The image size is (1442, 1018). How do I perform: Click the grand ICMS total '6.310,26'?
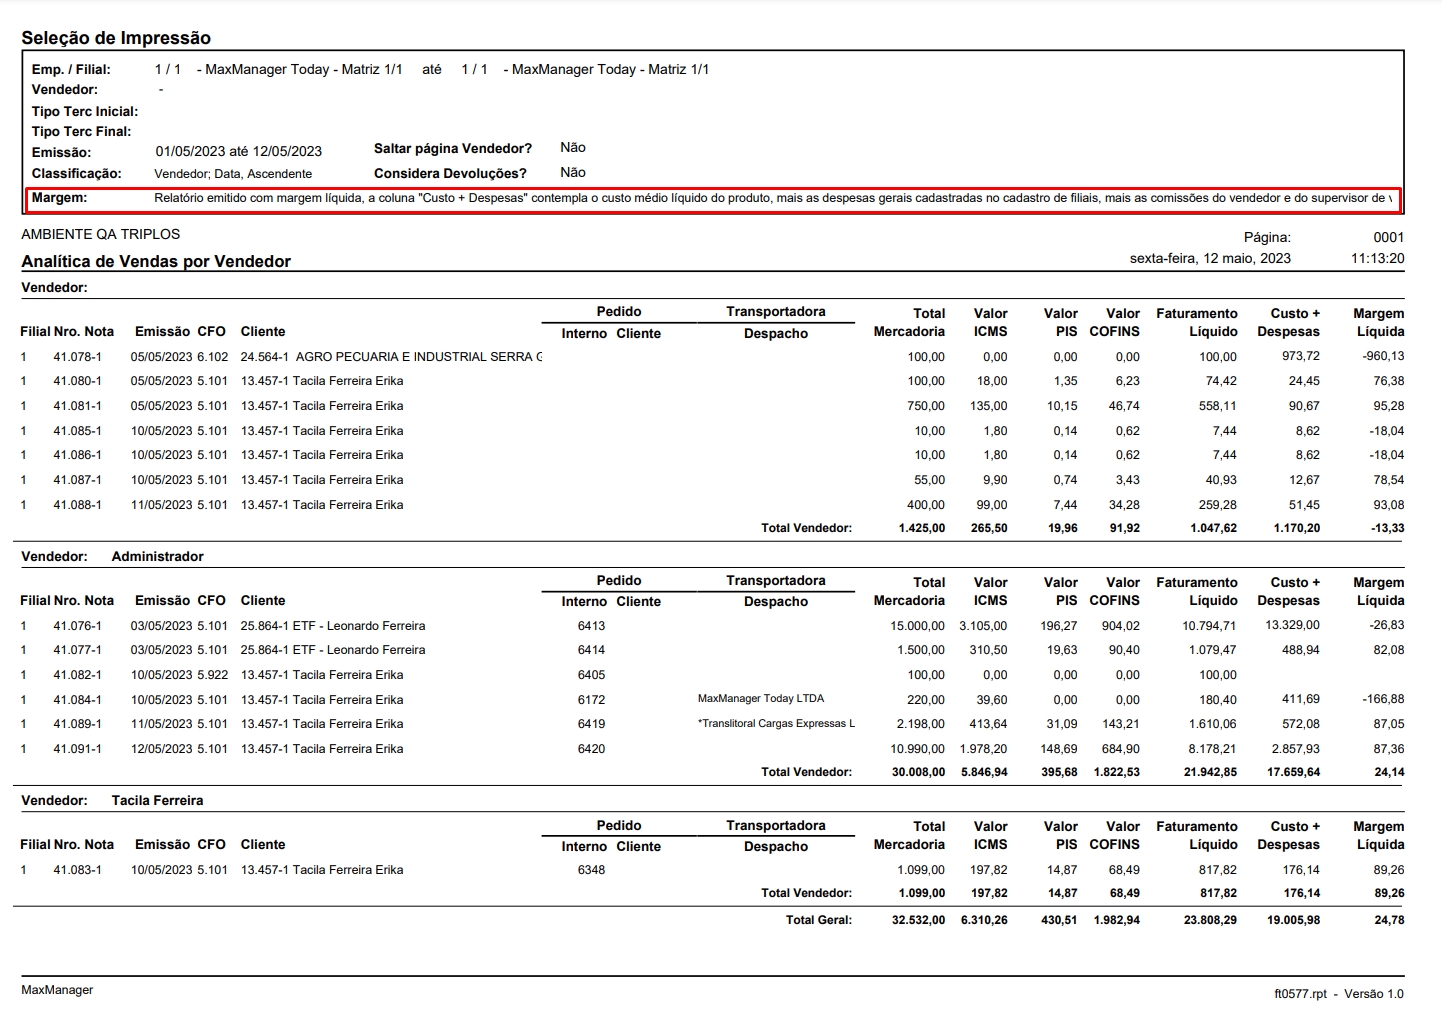tap(984, 920)
